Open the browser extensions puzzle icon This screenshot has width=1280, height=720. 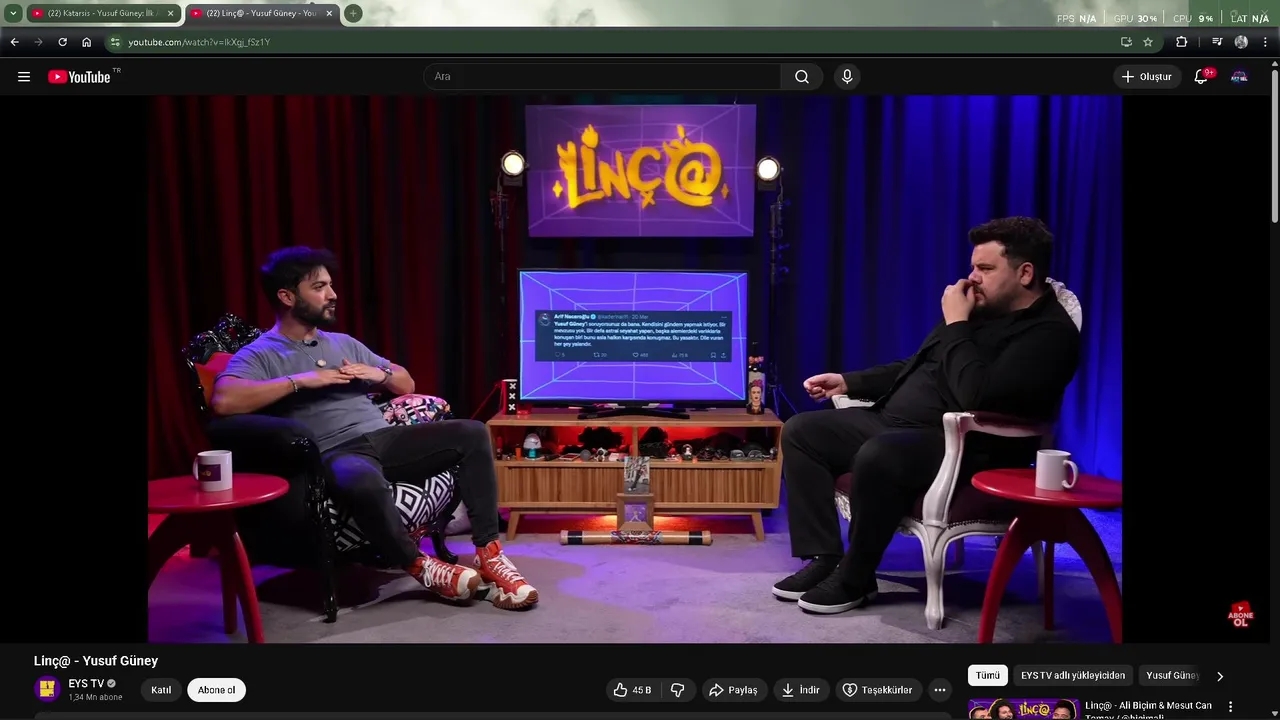(x=1181, y=42)
